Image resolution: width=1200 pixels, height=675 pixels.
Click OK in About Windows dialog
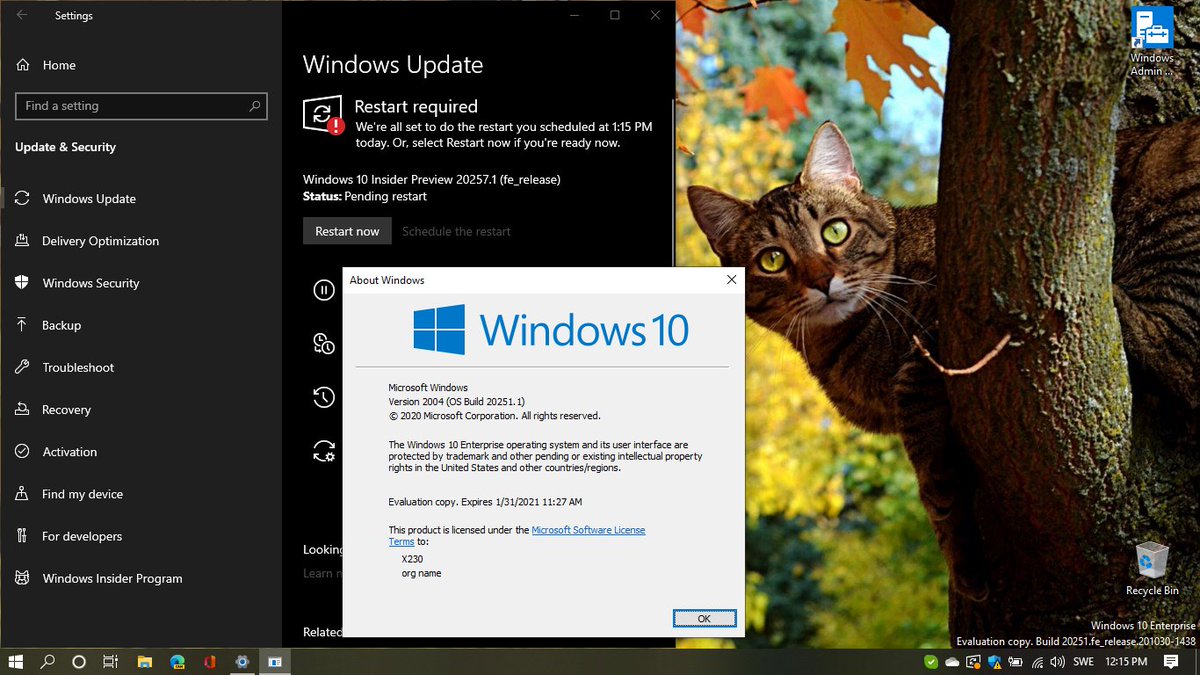point(704,618)
